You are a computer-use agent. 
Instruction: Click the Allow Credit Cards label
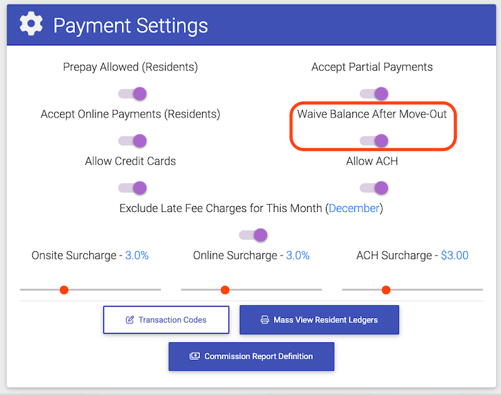(130, 161)
